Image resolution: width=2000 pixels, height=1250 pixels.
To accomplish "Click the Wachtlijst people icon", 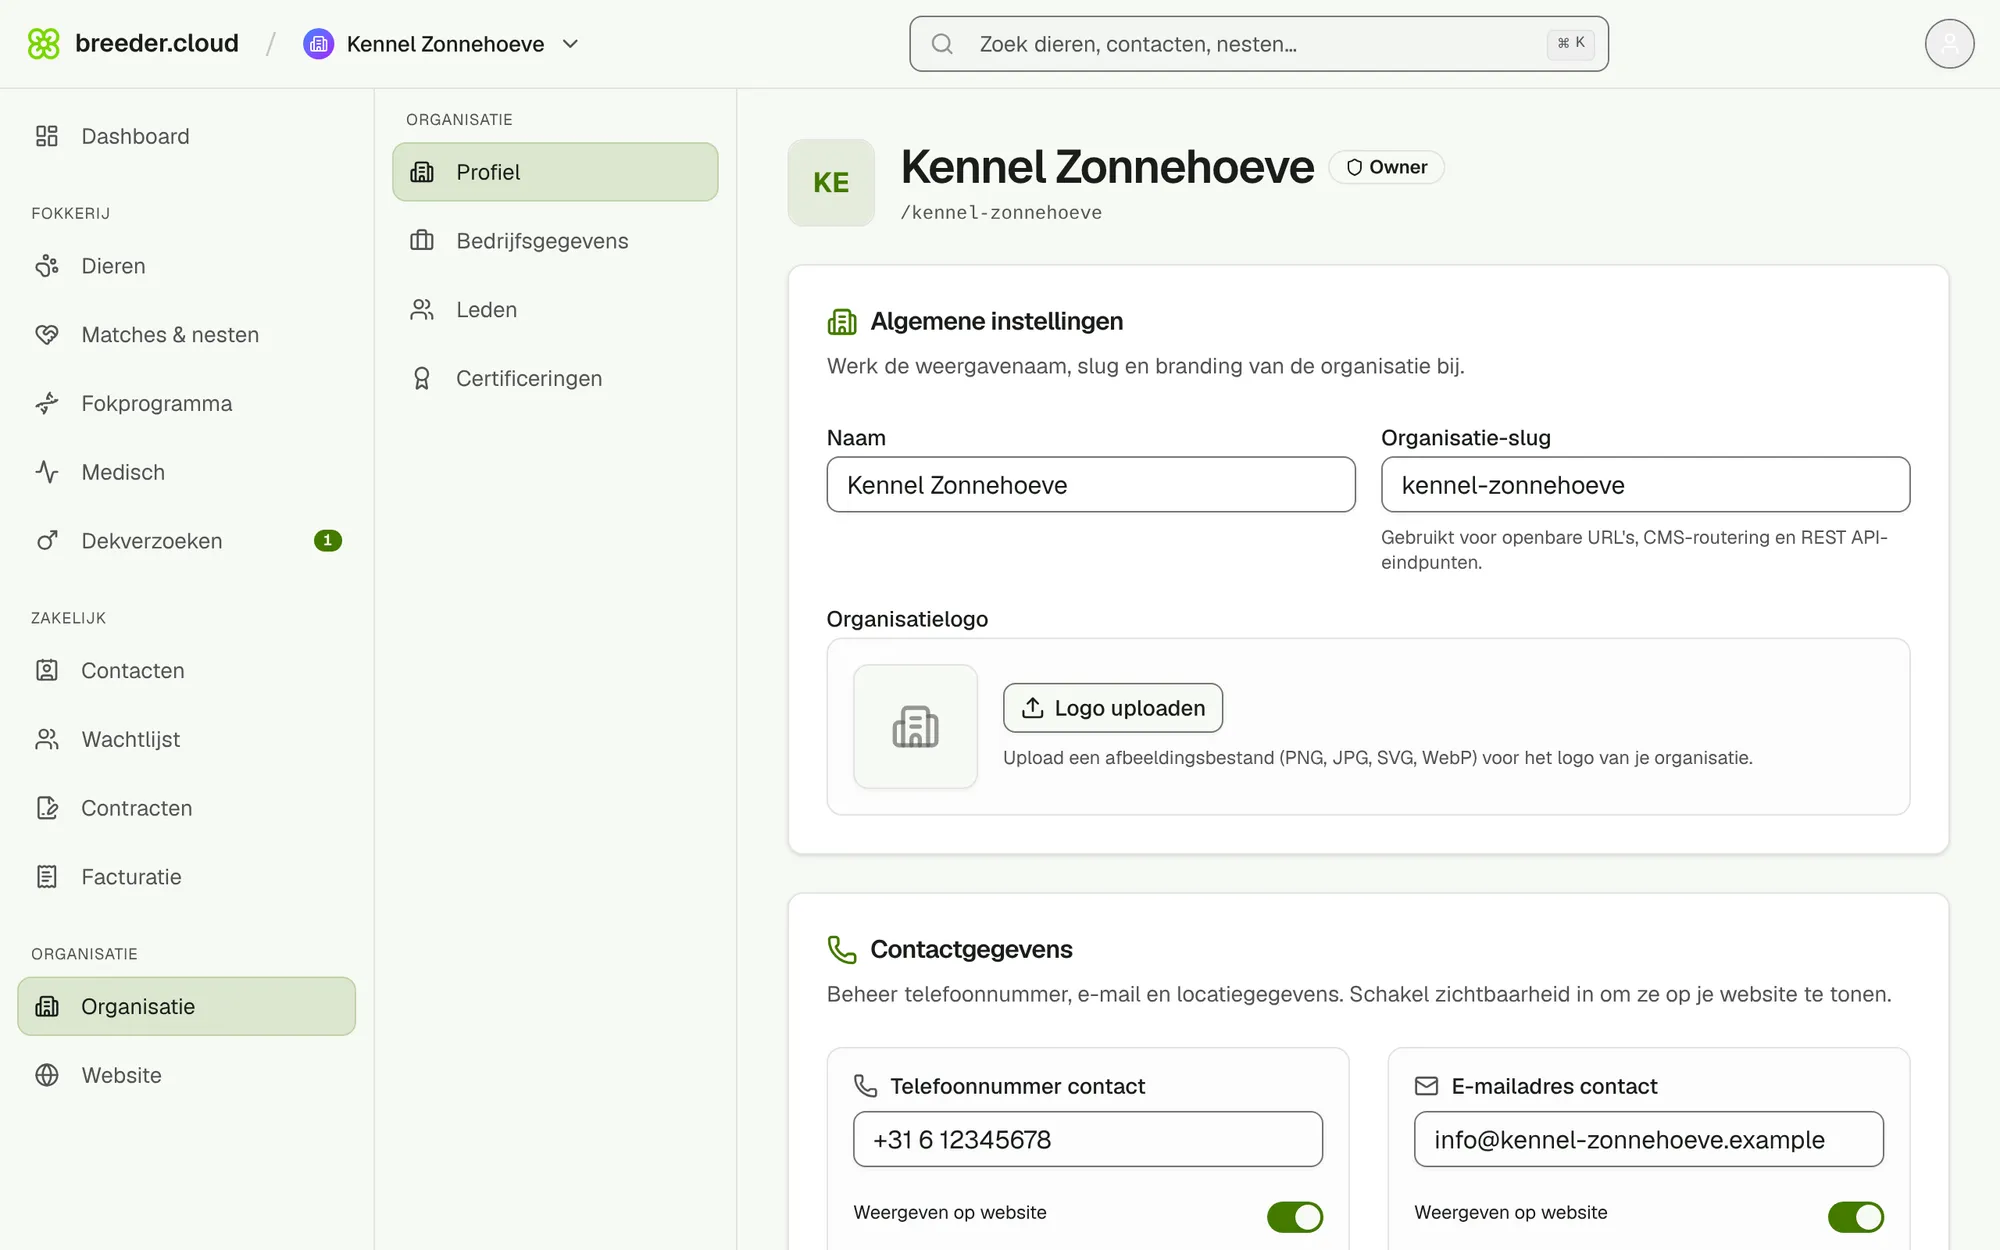I will (x=47, y=739).
